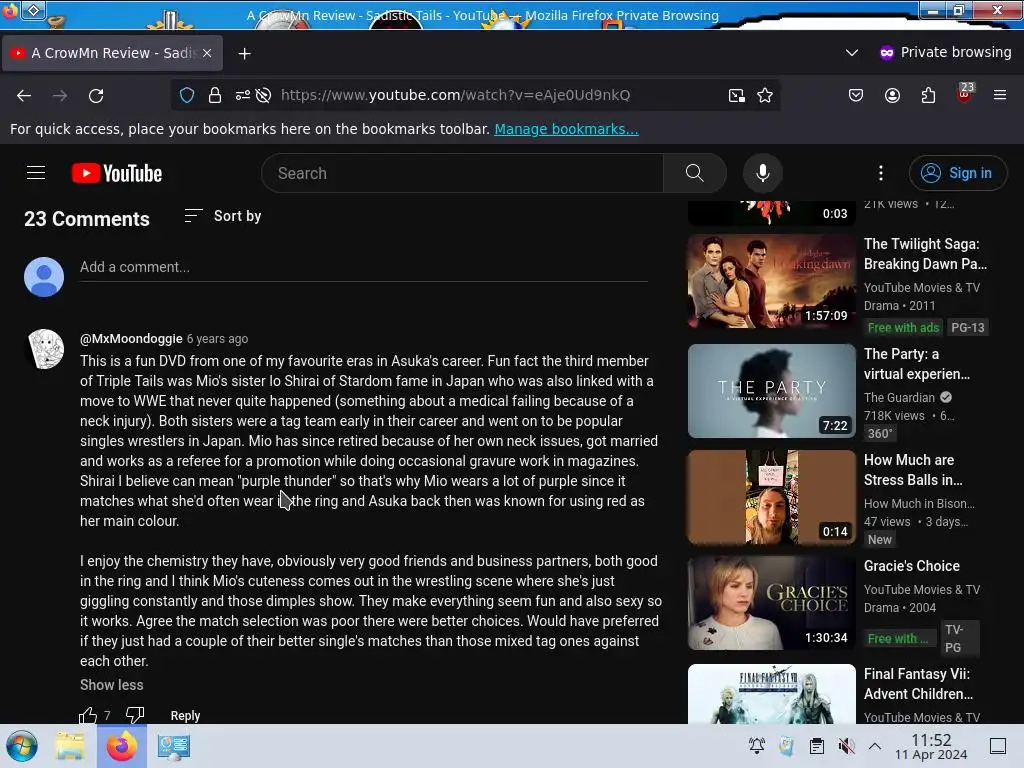Image resolution: width=1024 pixels, height=768 pixels.
Task: Open How Much are Stress Balls thumbnail
Action: click(771, 497)
